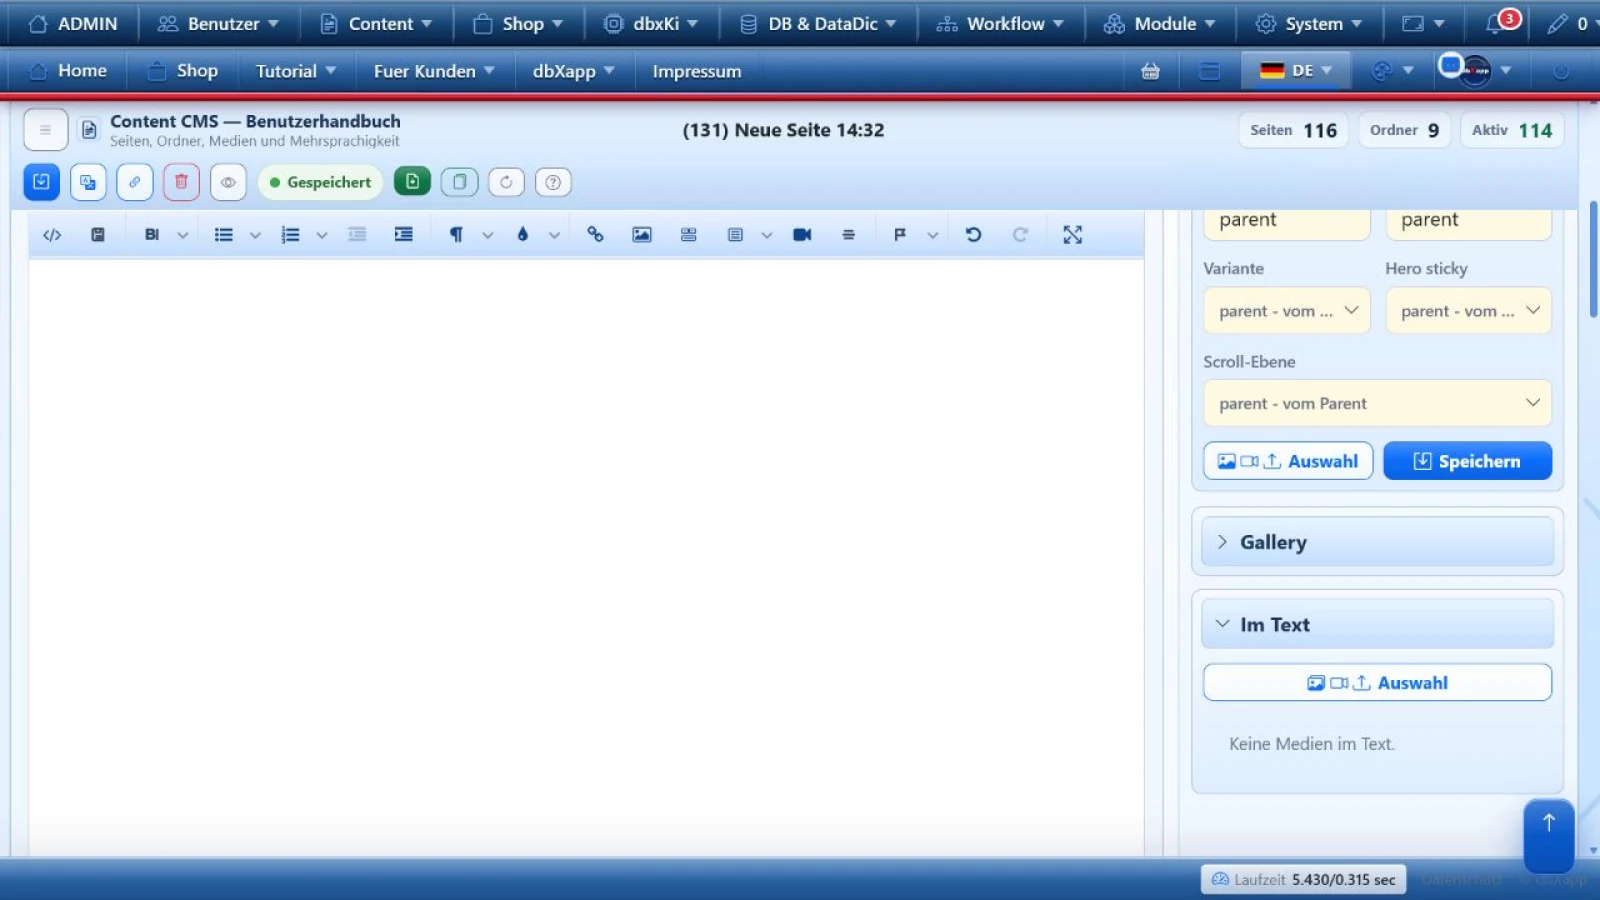
Task: Click the outdent icon
Action: tap(357, 235)
